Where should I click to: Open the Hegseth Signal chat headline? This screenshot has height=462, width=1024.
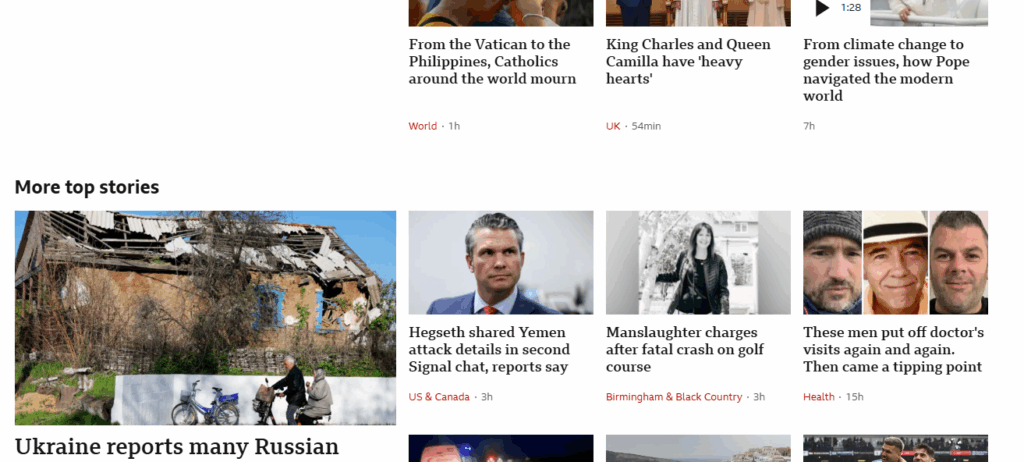pos(489,350)
